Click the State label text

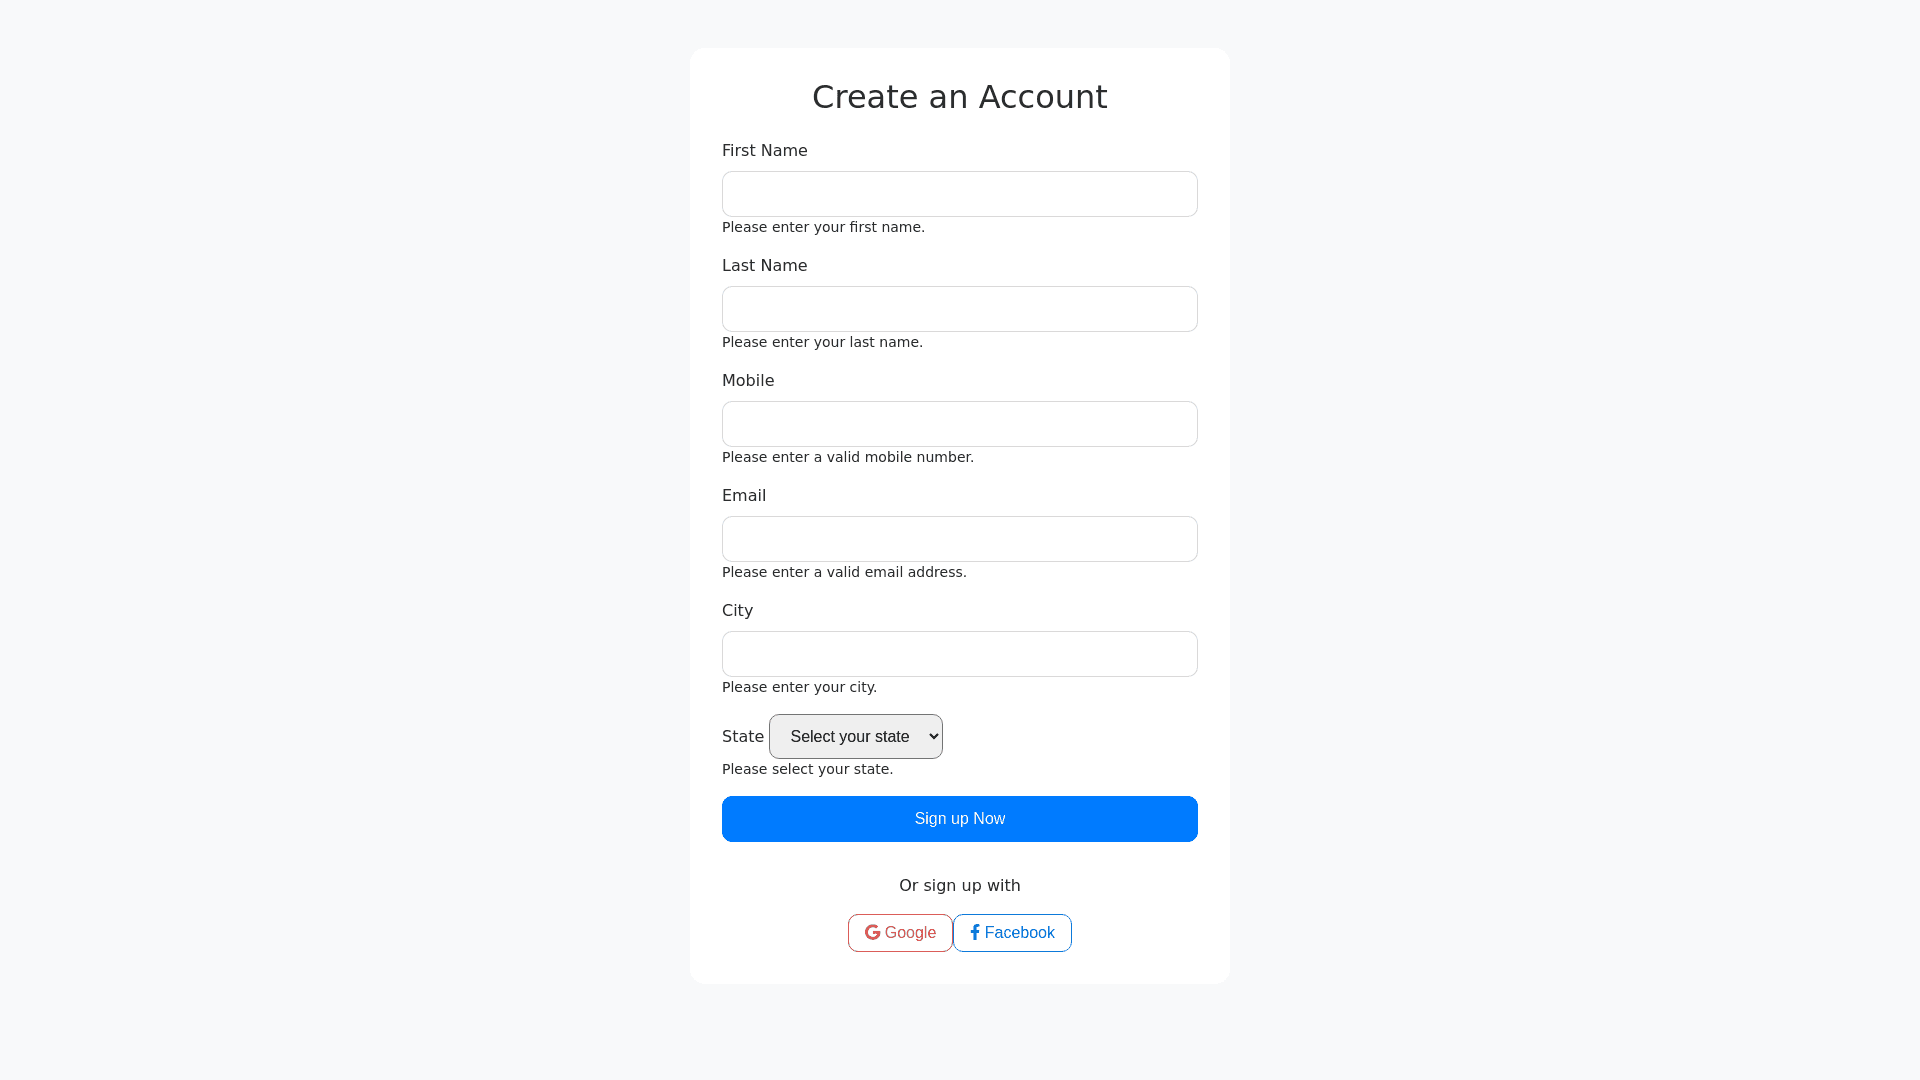click(743, 737)
